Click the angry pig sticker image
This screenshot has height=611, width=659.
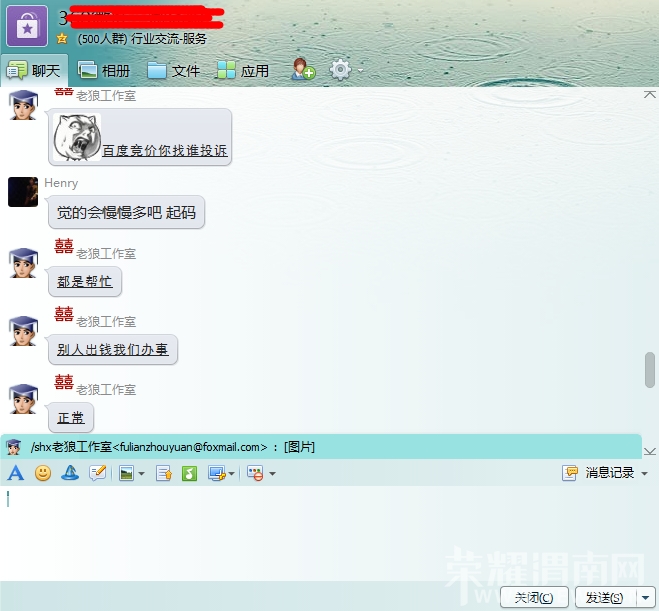coord(77,137)
